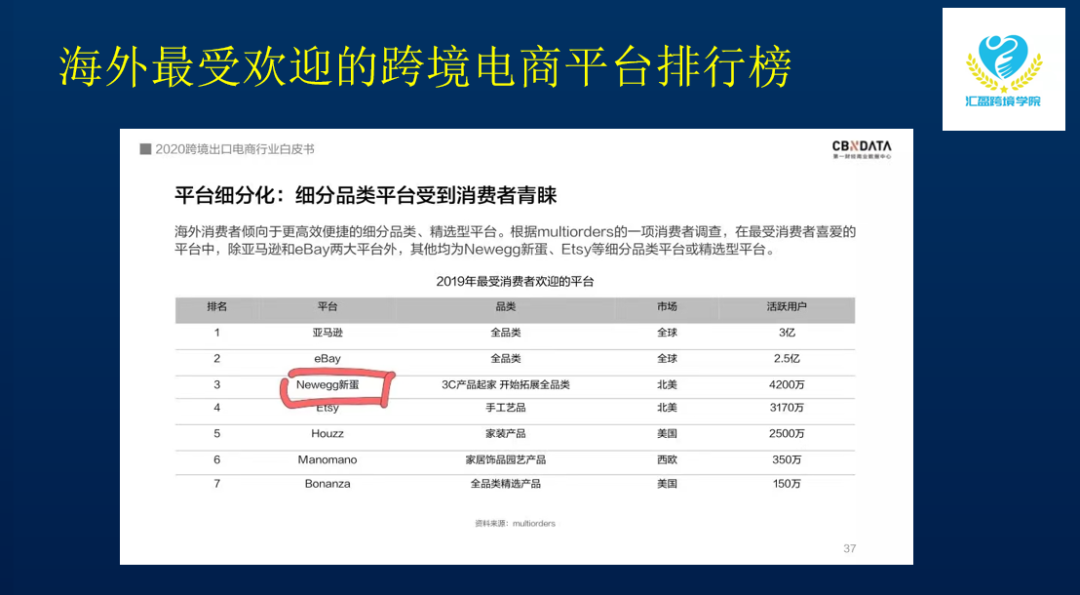
Task: Select the Houzz platform cell
Action: [x=327, y=434]
